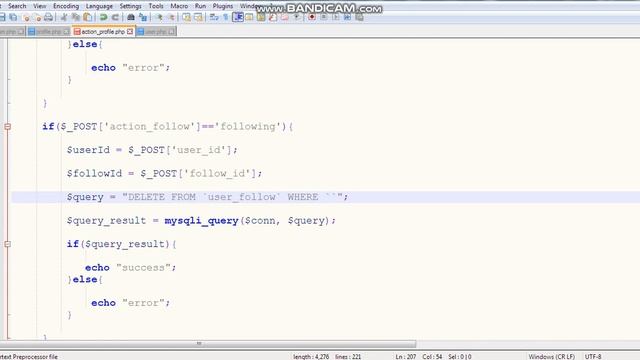Viewport: 640px width, 360px height.
Task: Toggle Show All Characters pilcrow icon
Action: point(225,17)
